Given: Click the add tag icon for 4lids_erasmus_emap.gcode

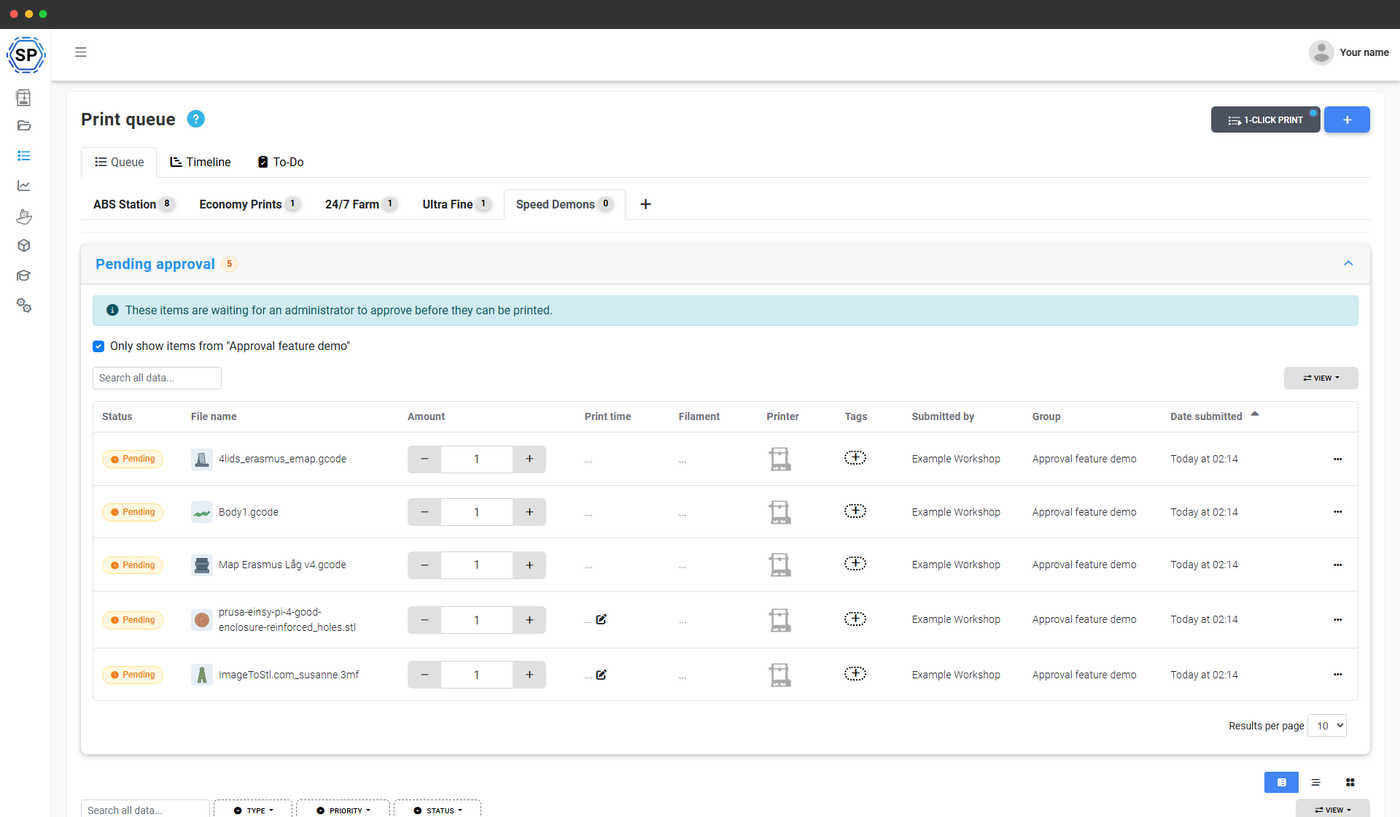Looking at the screenshot, I should [855, 458].
